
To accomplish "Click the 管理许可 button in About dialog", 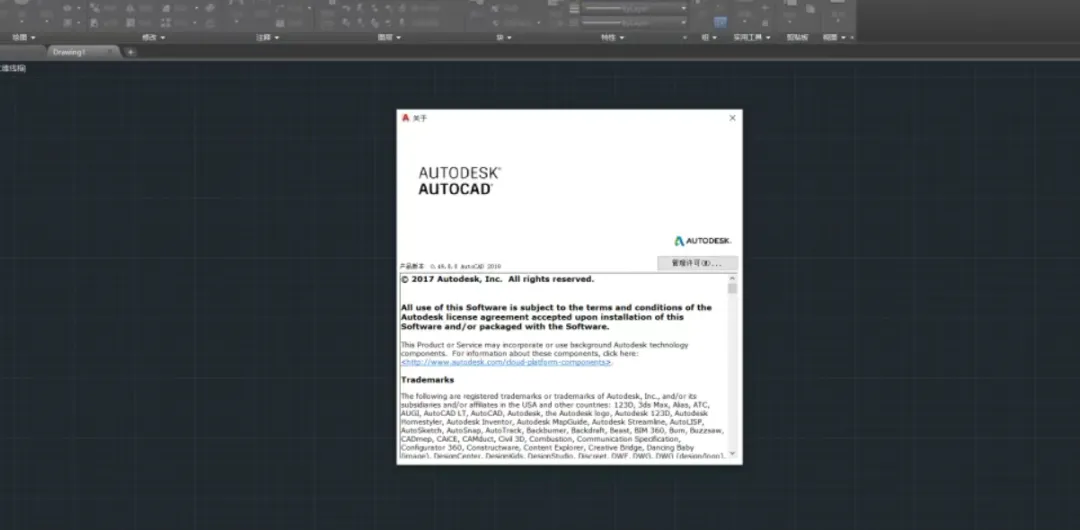I will coord(697,263).
